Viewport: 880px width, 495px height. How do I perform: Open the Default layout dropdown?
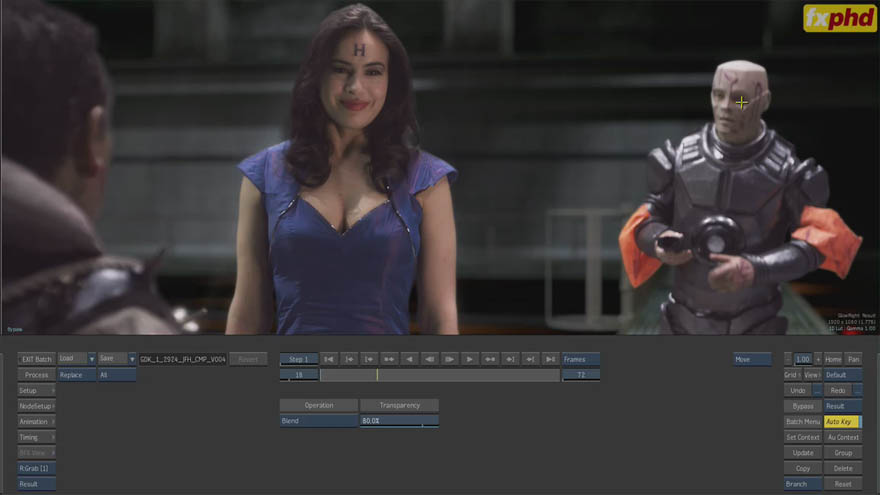pyautogui.click(x=843, y=375)
